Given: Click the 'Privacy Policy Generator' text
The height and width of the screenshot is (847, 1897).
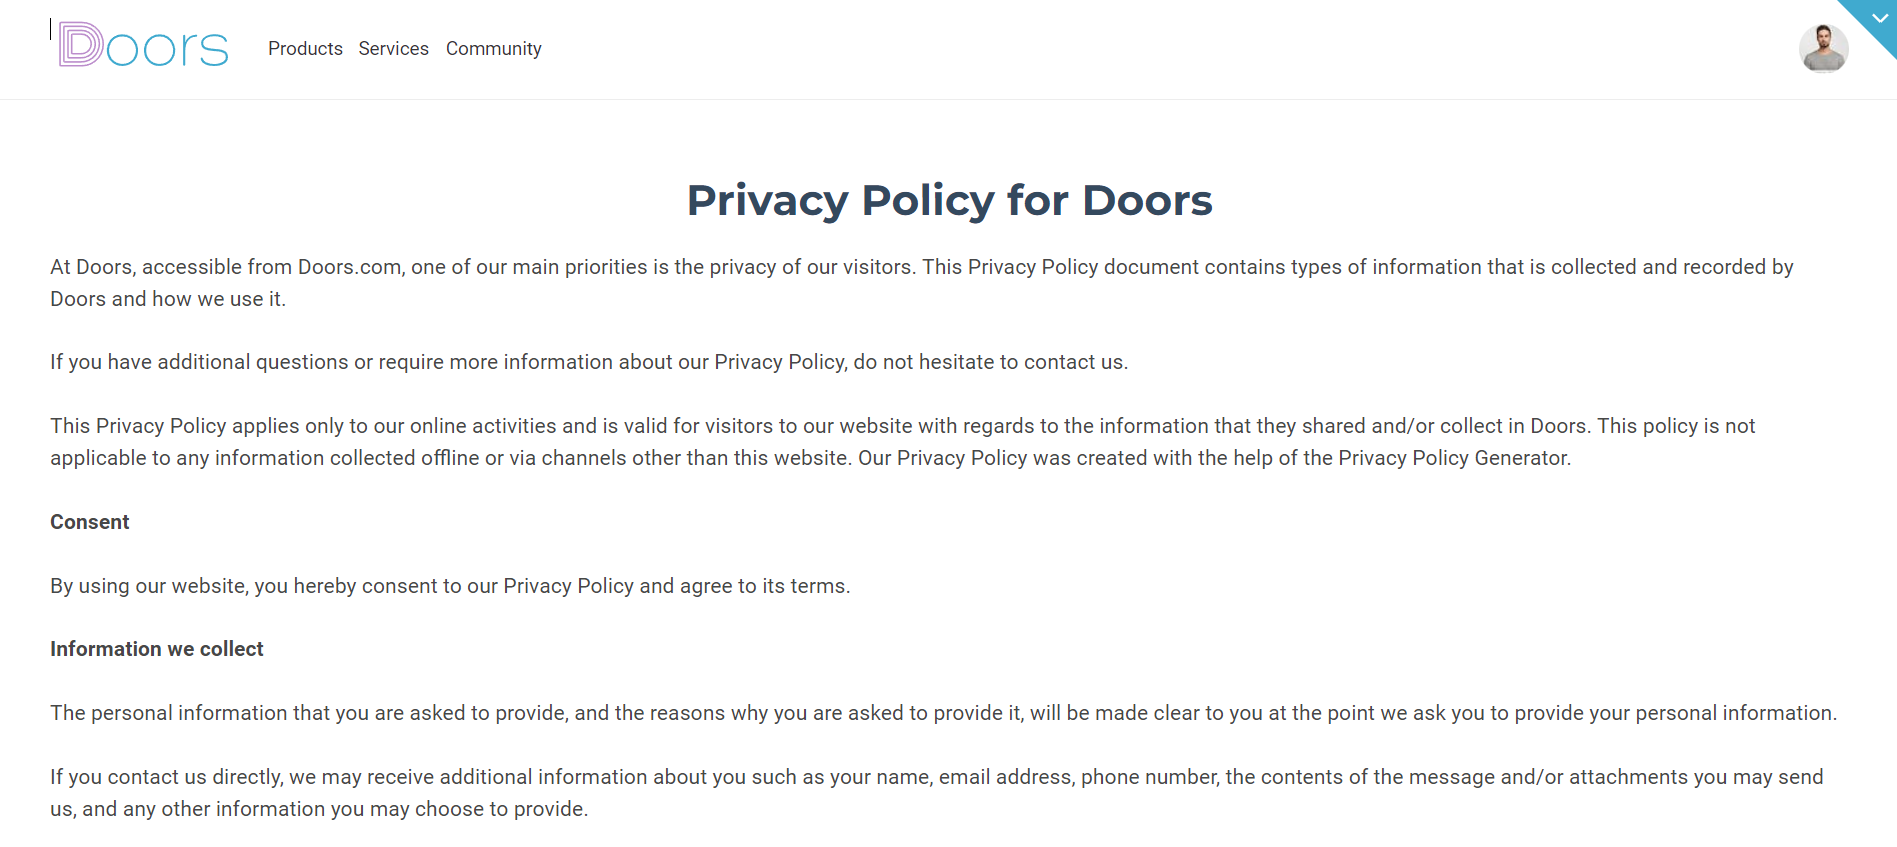Looking at the screenshot, I should [x=1452, y=458].
